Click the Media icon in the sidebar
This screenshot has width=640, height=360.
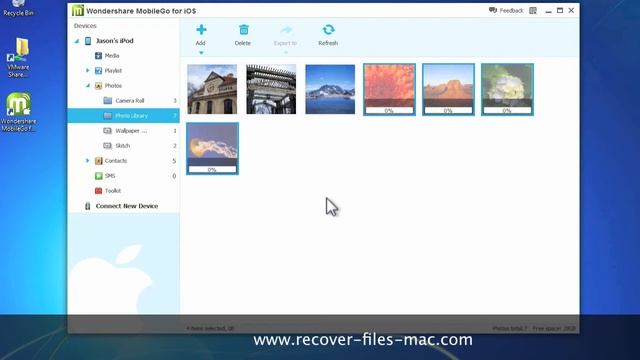(x=98, y=56)
